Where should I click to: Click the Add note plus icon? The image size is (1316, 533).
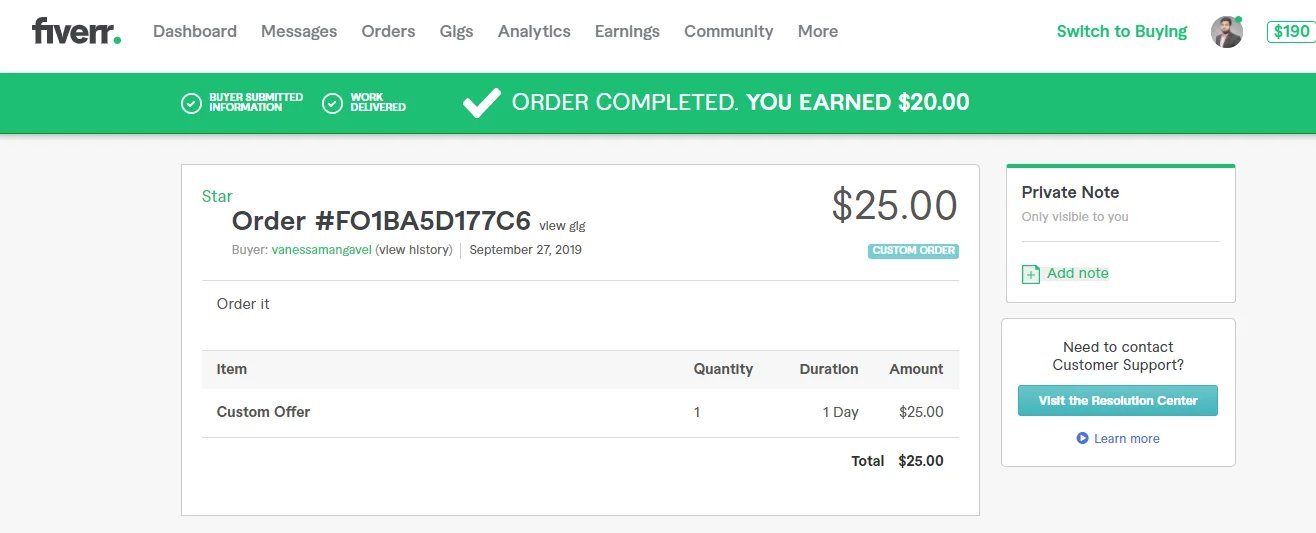click(1031, 274)
